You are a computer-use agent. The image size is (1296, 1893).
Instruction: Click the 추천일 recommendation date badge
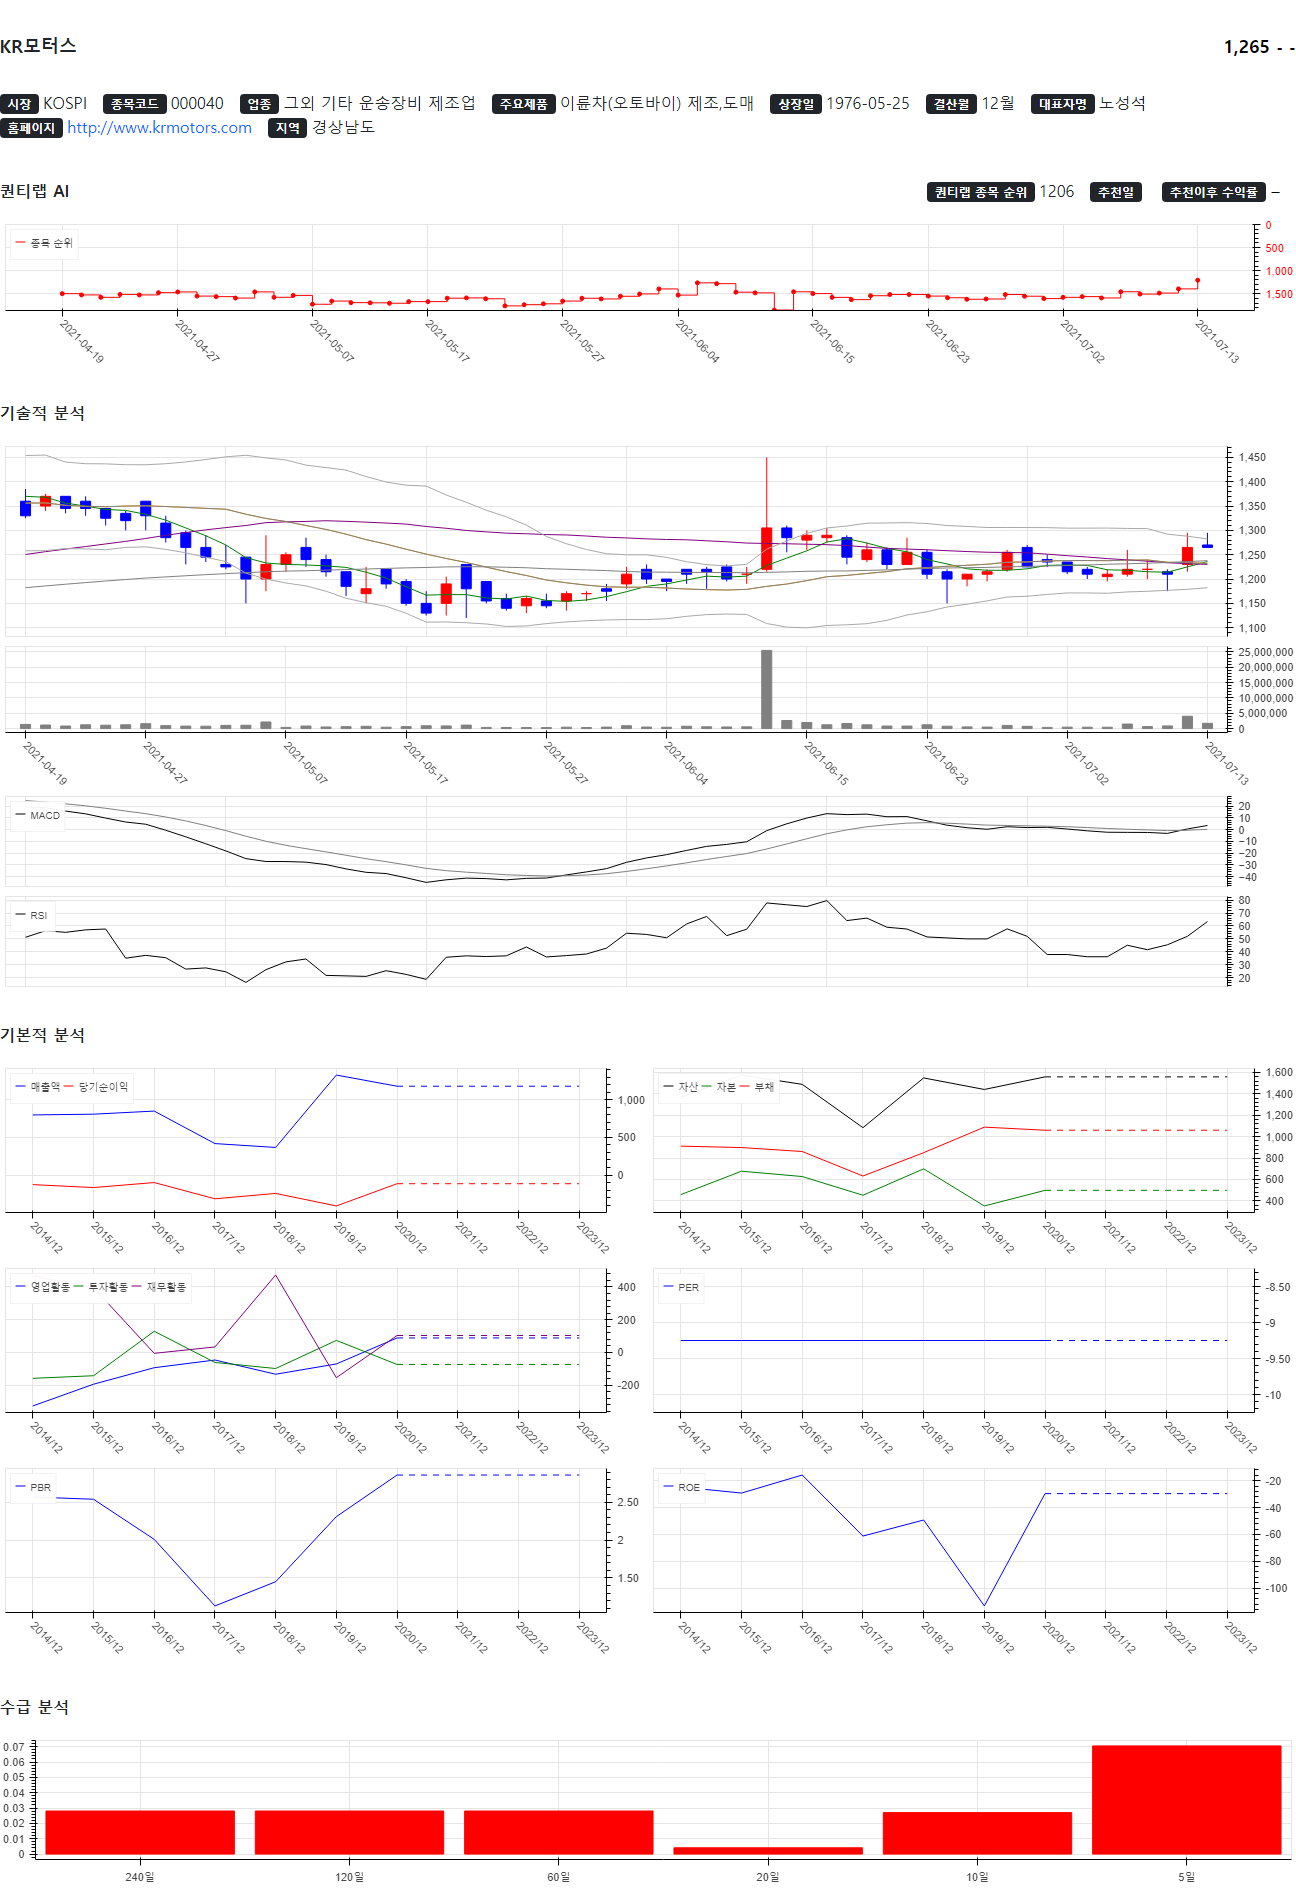pos(1116,192)
